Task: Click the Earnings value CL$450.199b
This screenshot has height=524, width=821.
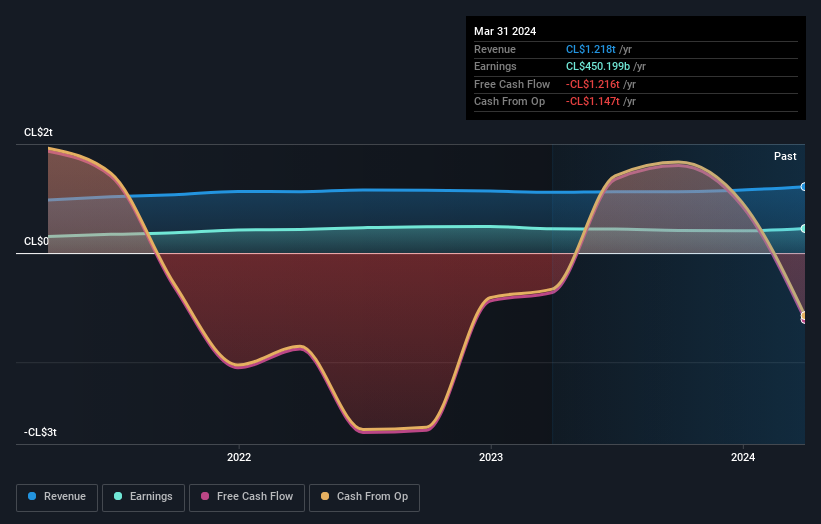Action: point(598,66)
